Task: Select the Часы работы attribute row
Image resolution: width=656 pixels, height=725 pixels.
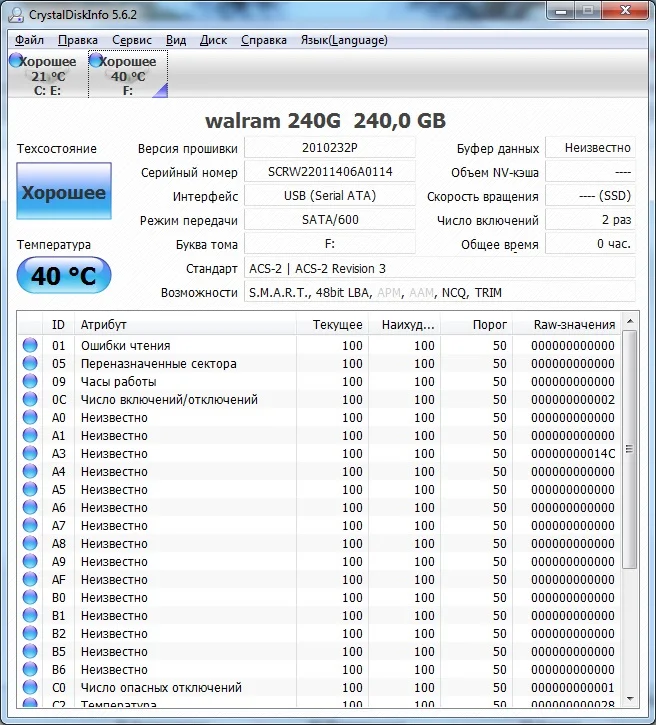Action: coord(319,381)
